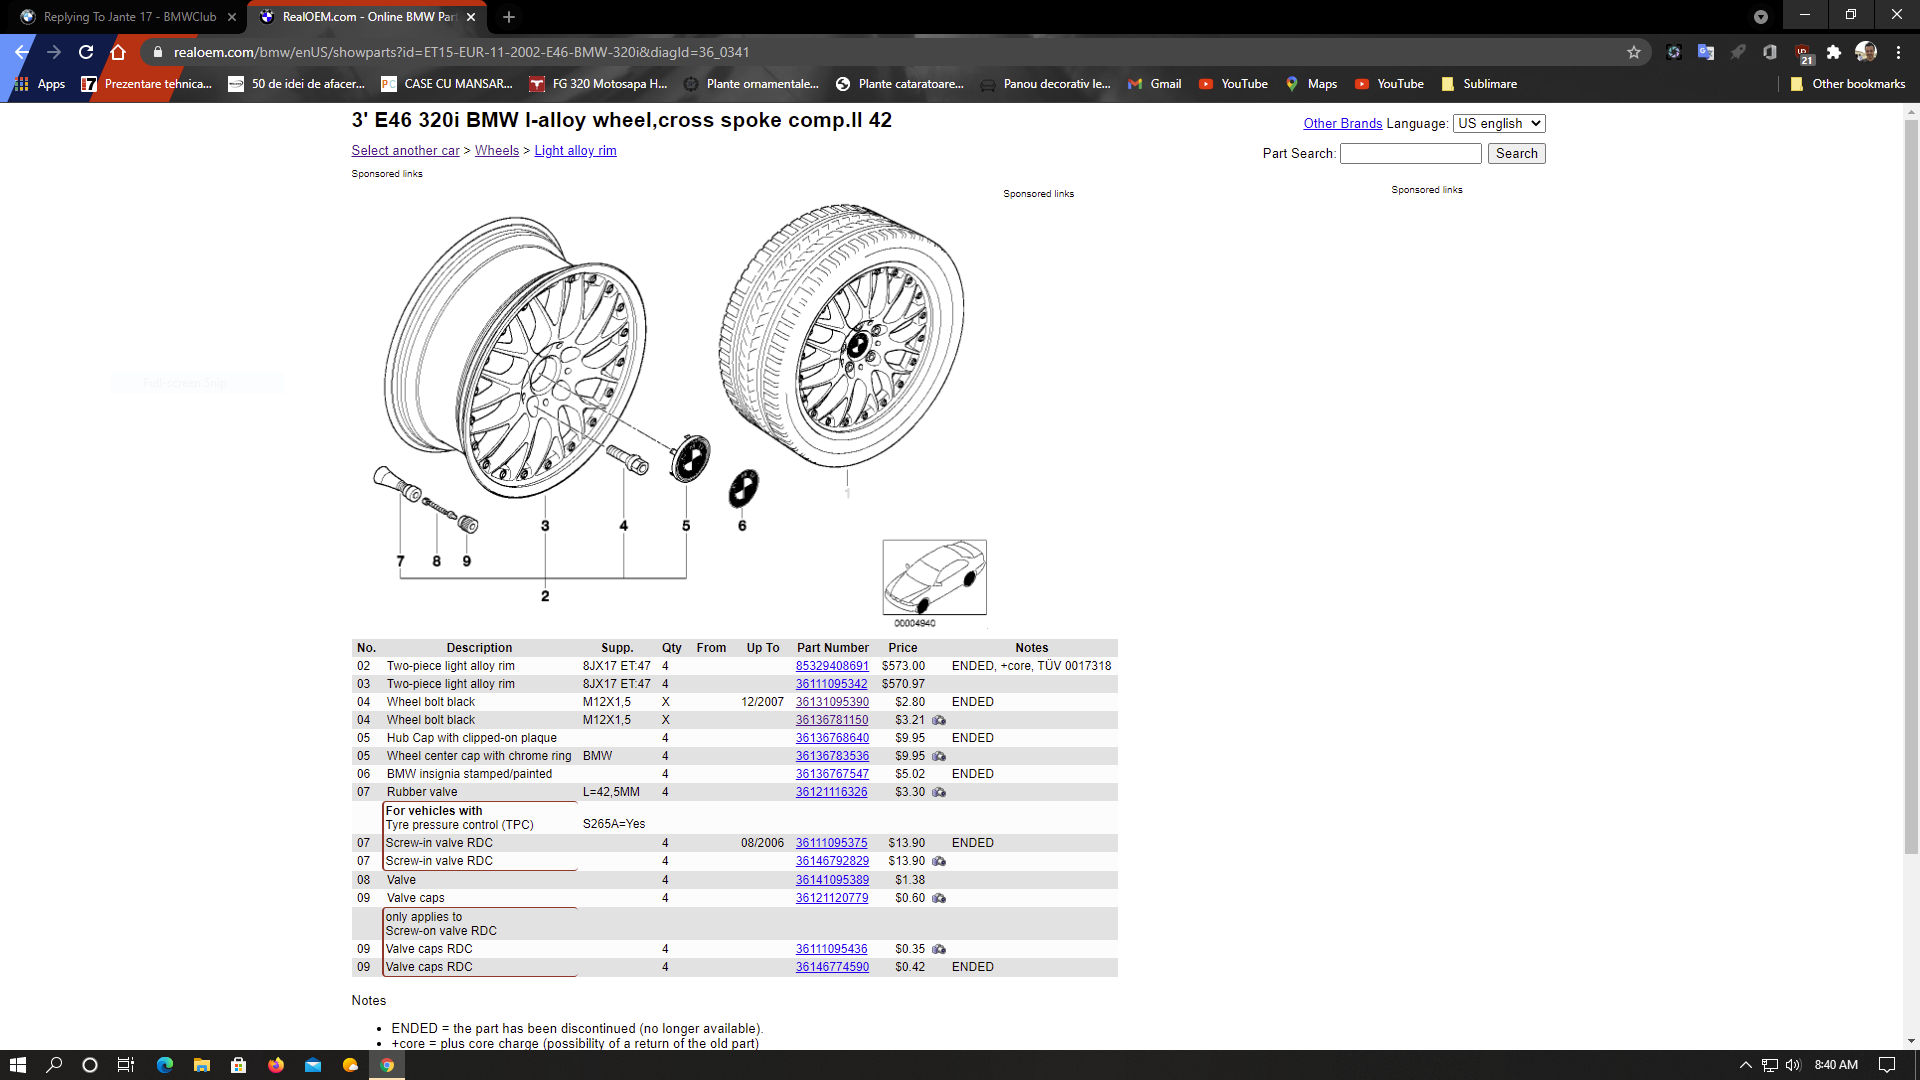The image size is (1920, 1080).
Task: Open part number 85329408691 link
Action: [832, 666]
